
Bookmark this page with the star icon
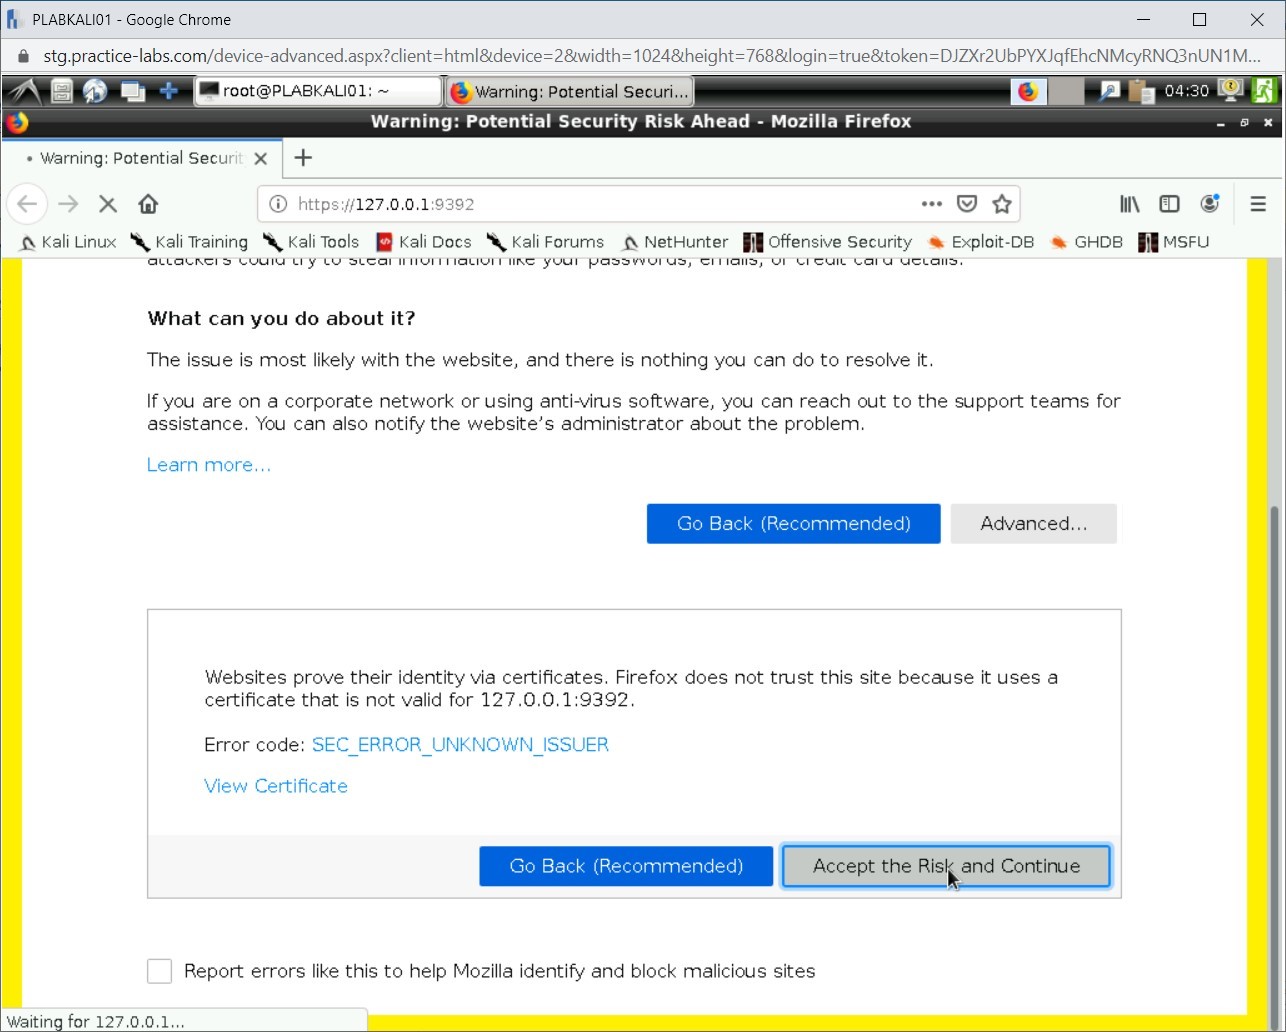pos(1002,204)
